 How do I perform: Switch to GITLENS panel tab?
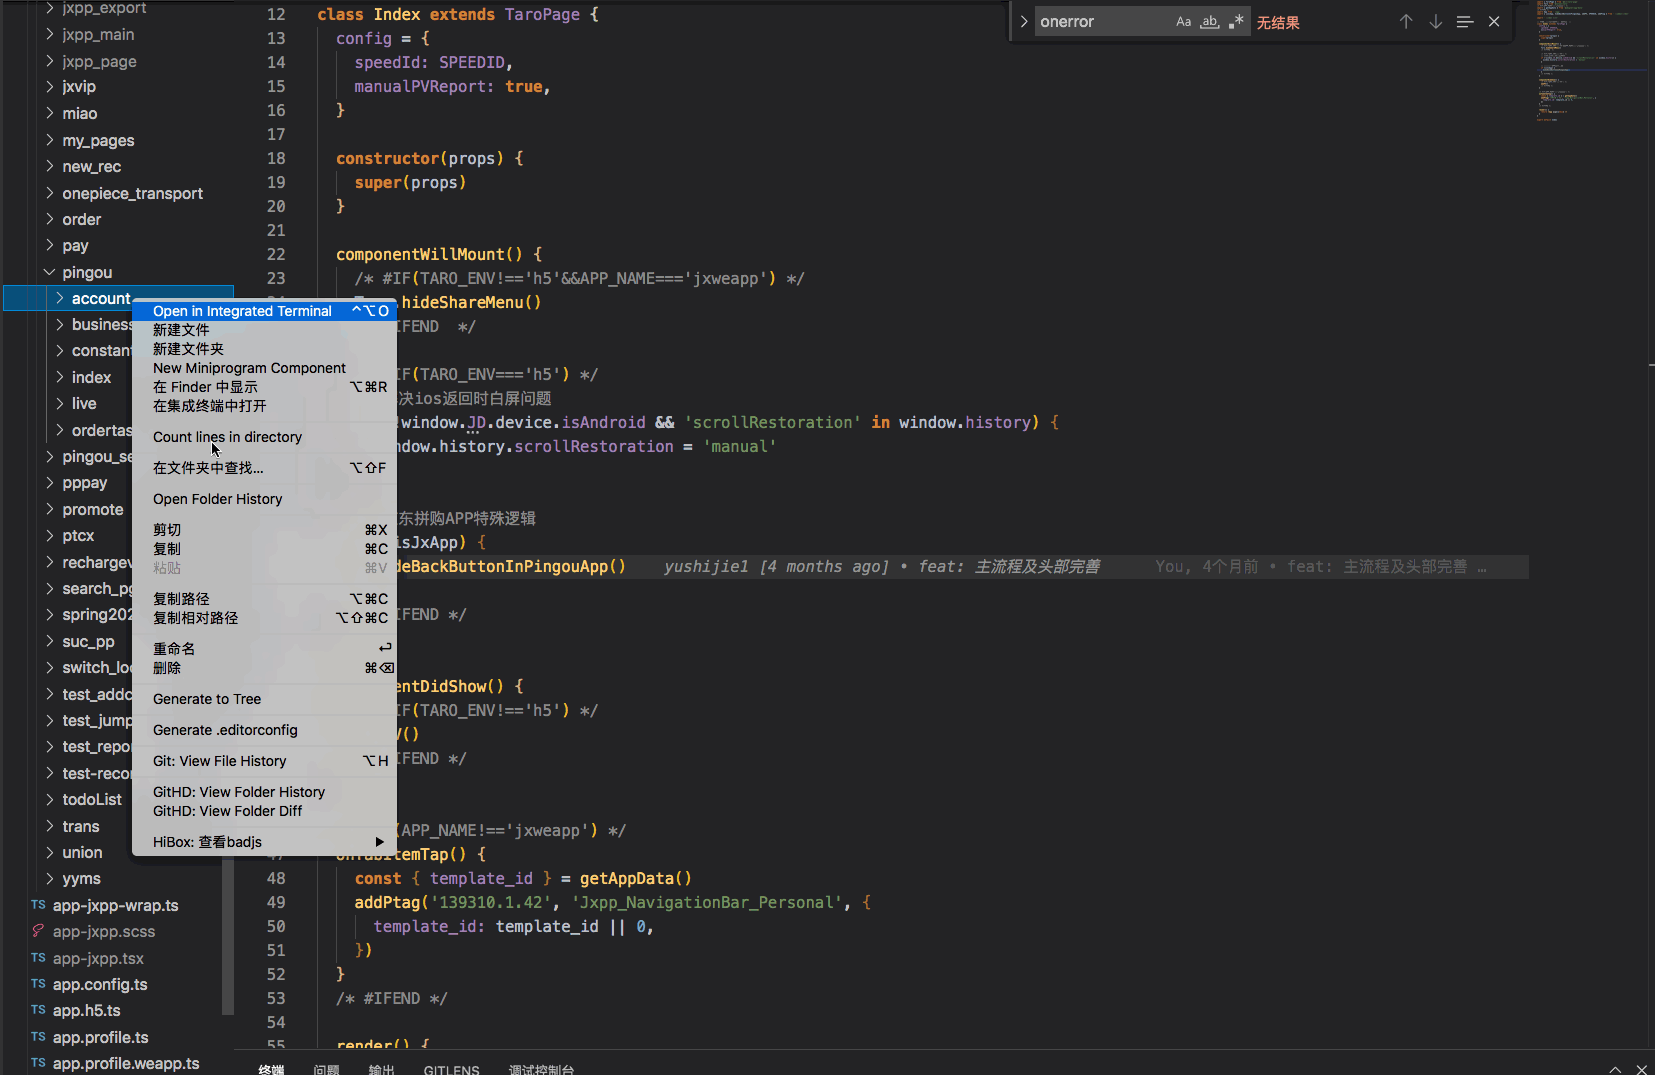pyautogui.click(x=451, y=1069)
